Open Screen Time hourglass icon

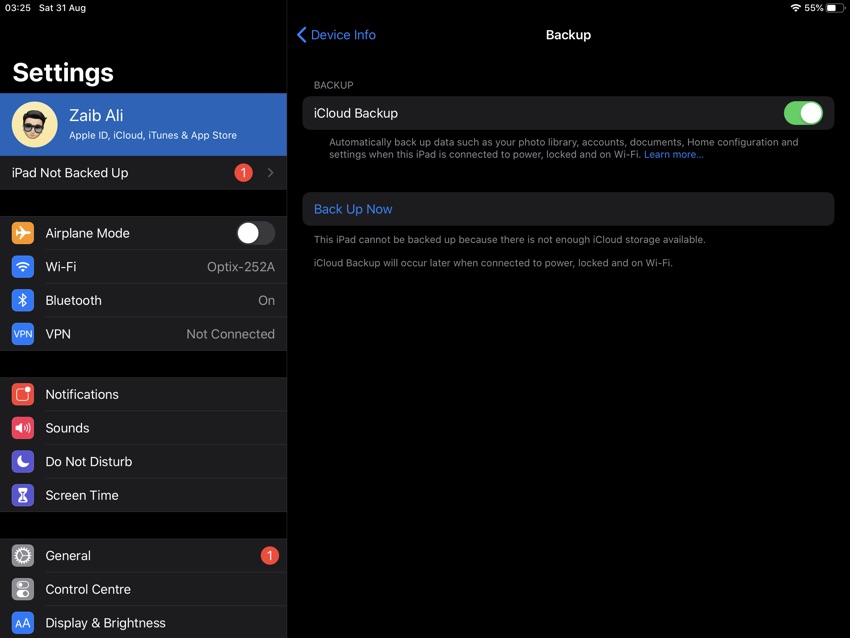tap(23, 495)
